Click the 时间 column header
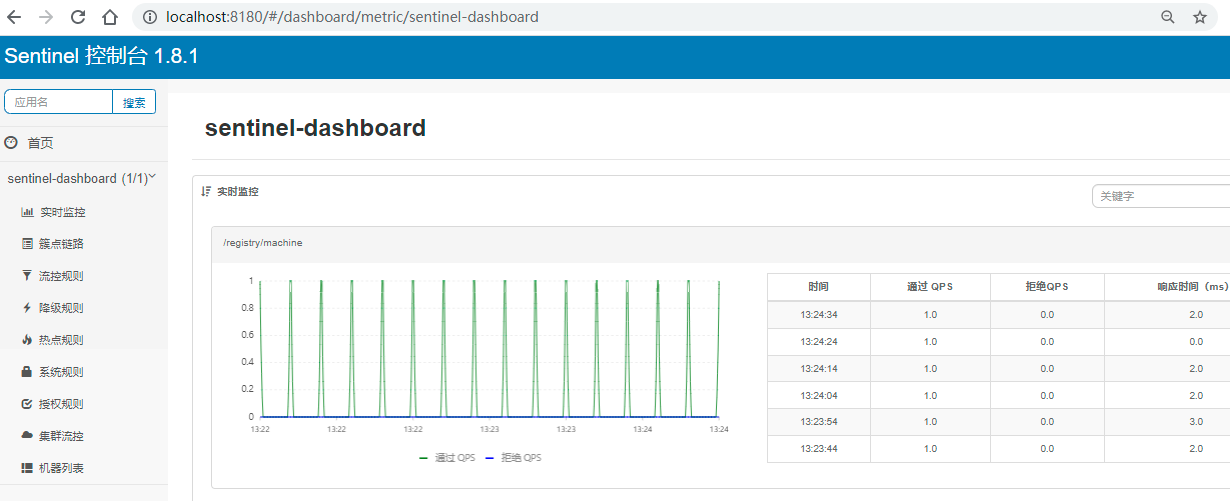The image size is (1230, 501). click(x=818, y=286)
